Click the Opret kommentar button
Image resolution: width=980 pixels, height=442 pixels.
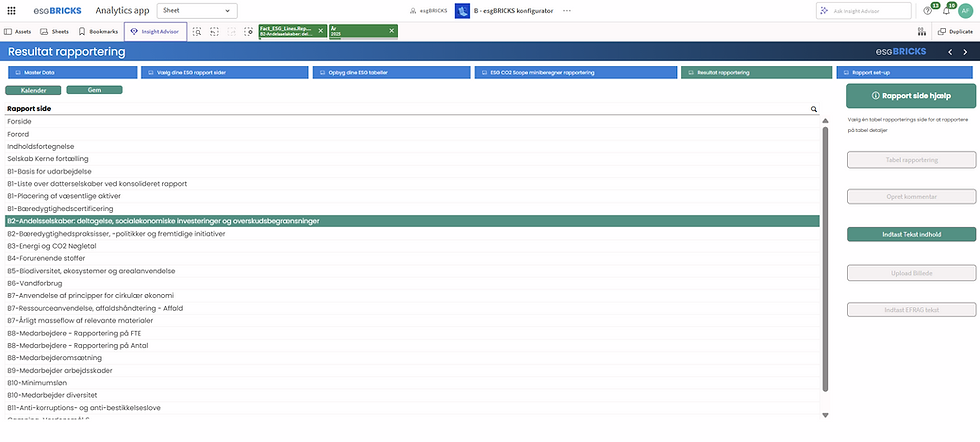click(x=911, y=196)
